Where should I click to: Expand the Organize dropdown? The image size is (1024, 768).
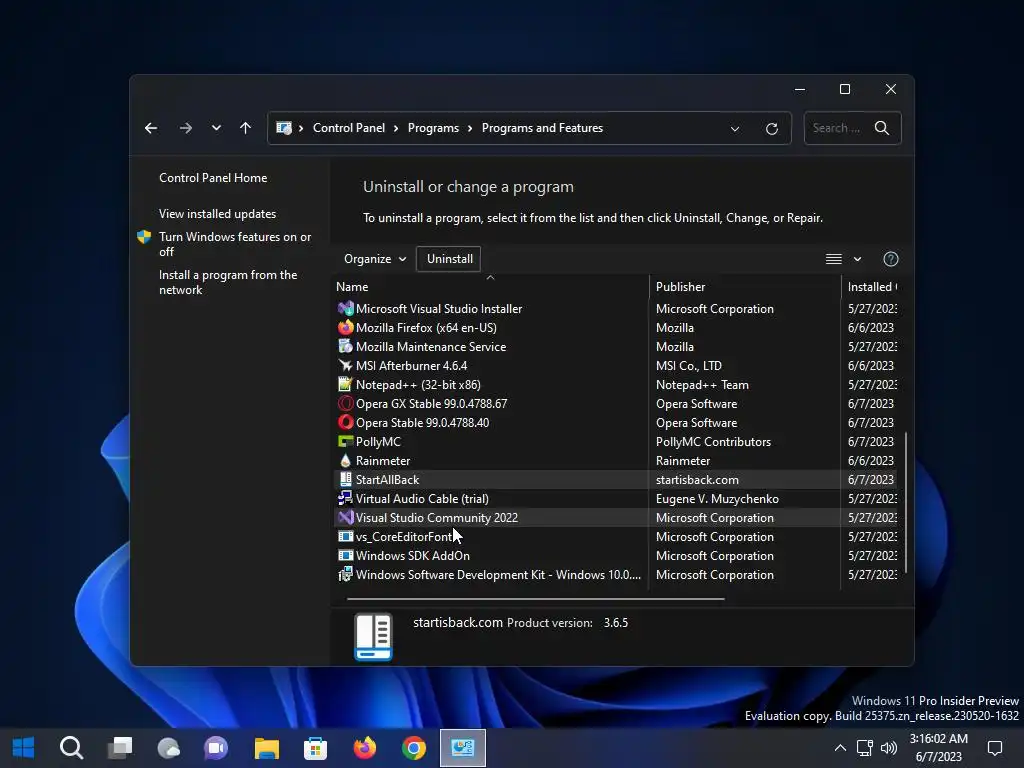375,259
